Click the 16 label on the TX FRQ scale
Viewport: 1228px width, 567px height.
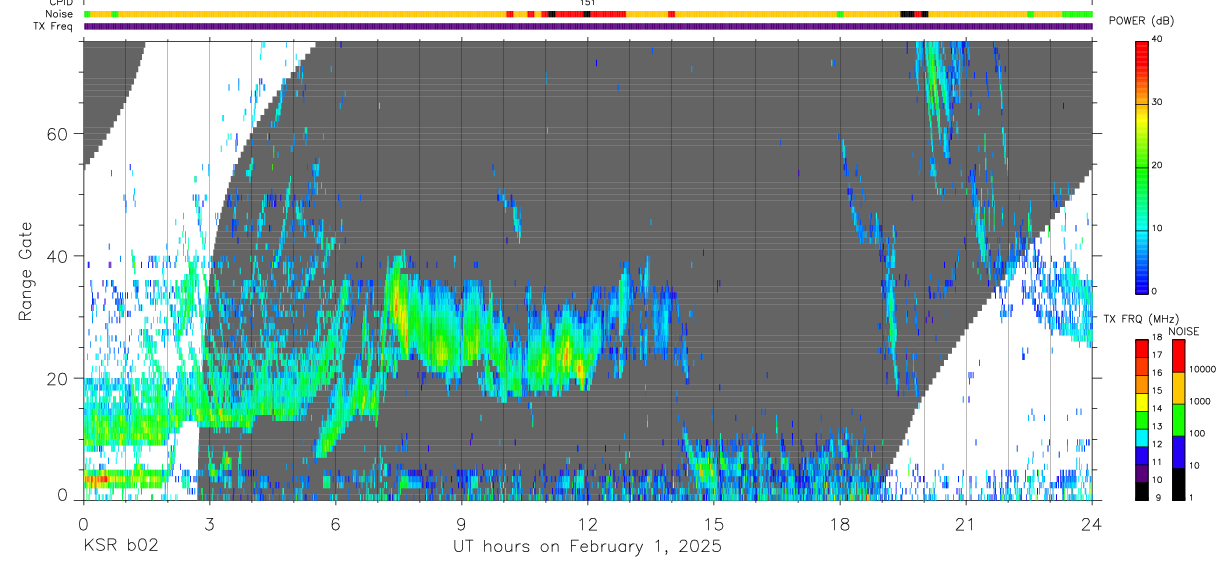click(x=1158, y=373)
